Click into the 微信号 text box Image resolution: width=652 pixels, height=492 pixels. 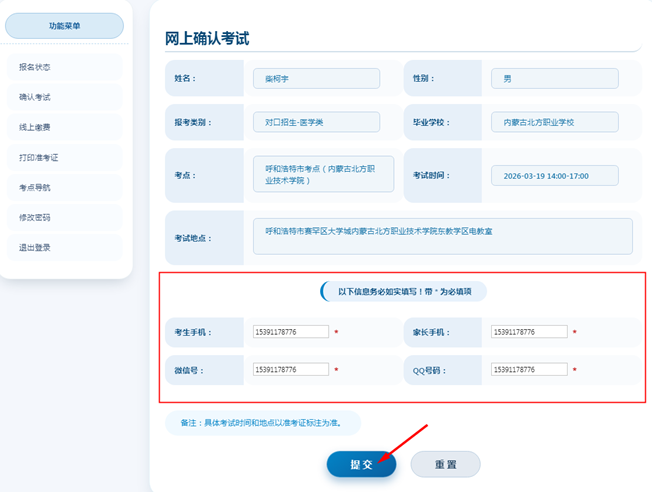pos(291,370)
